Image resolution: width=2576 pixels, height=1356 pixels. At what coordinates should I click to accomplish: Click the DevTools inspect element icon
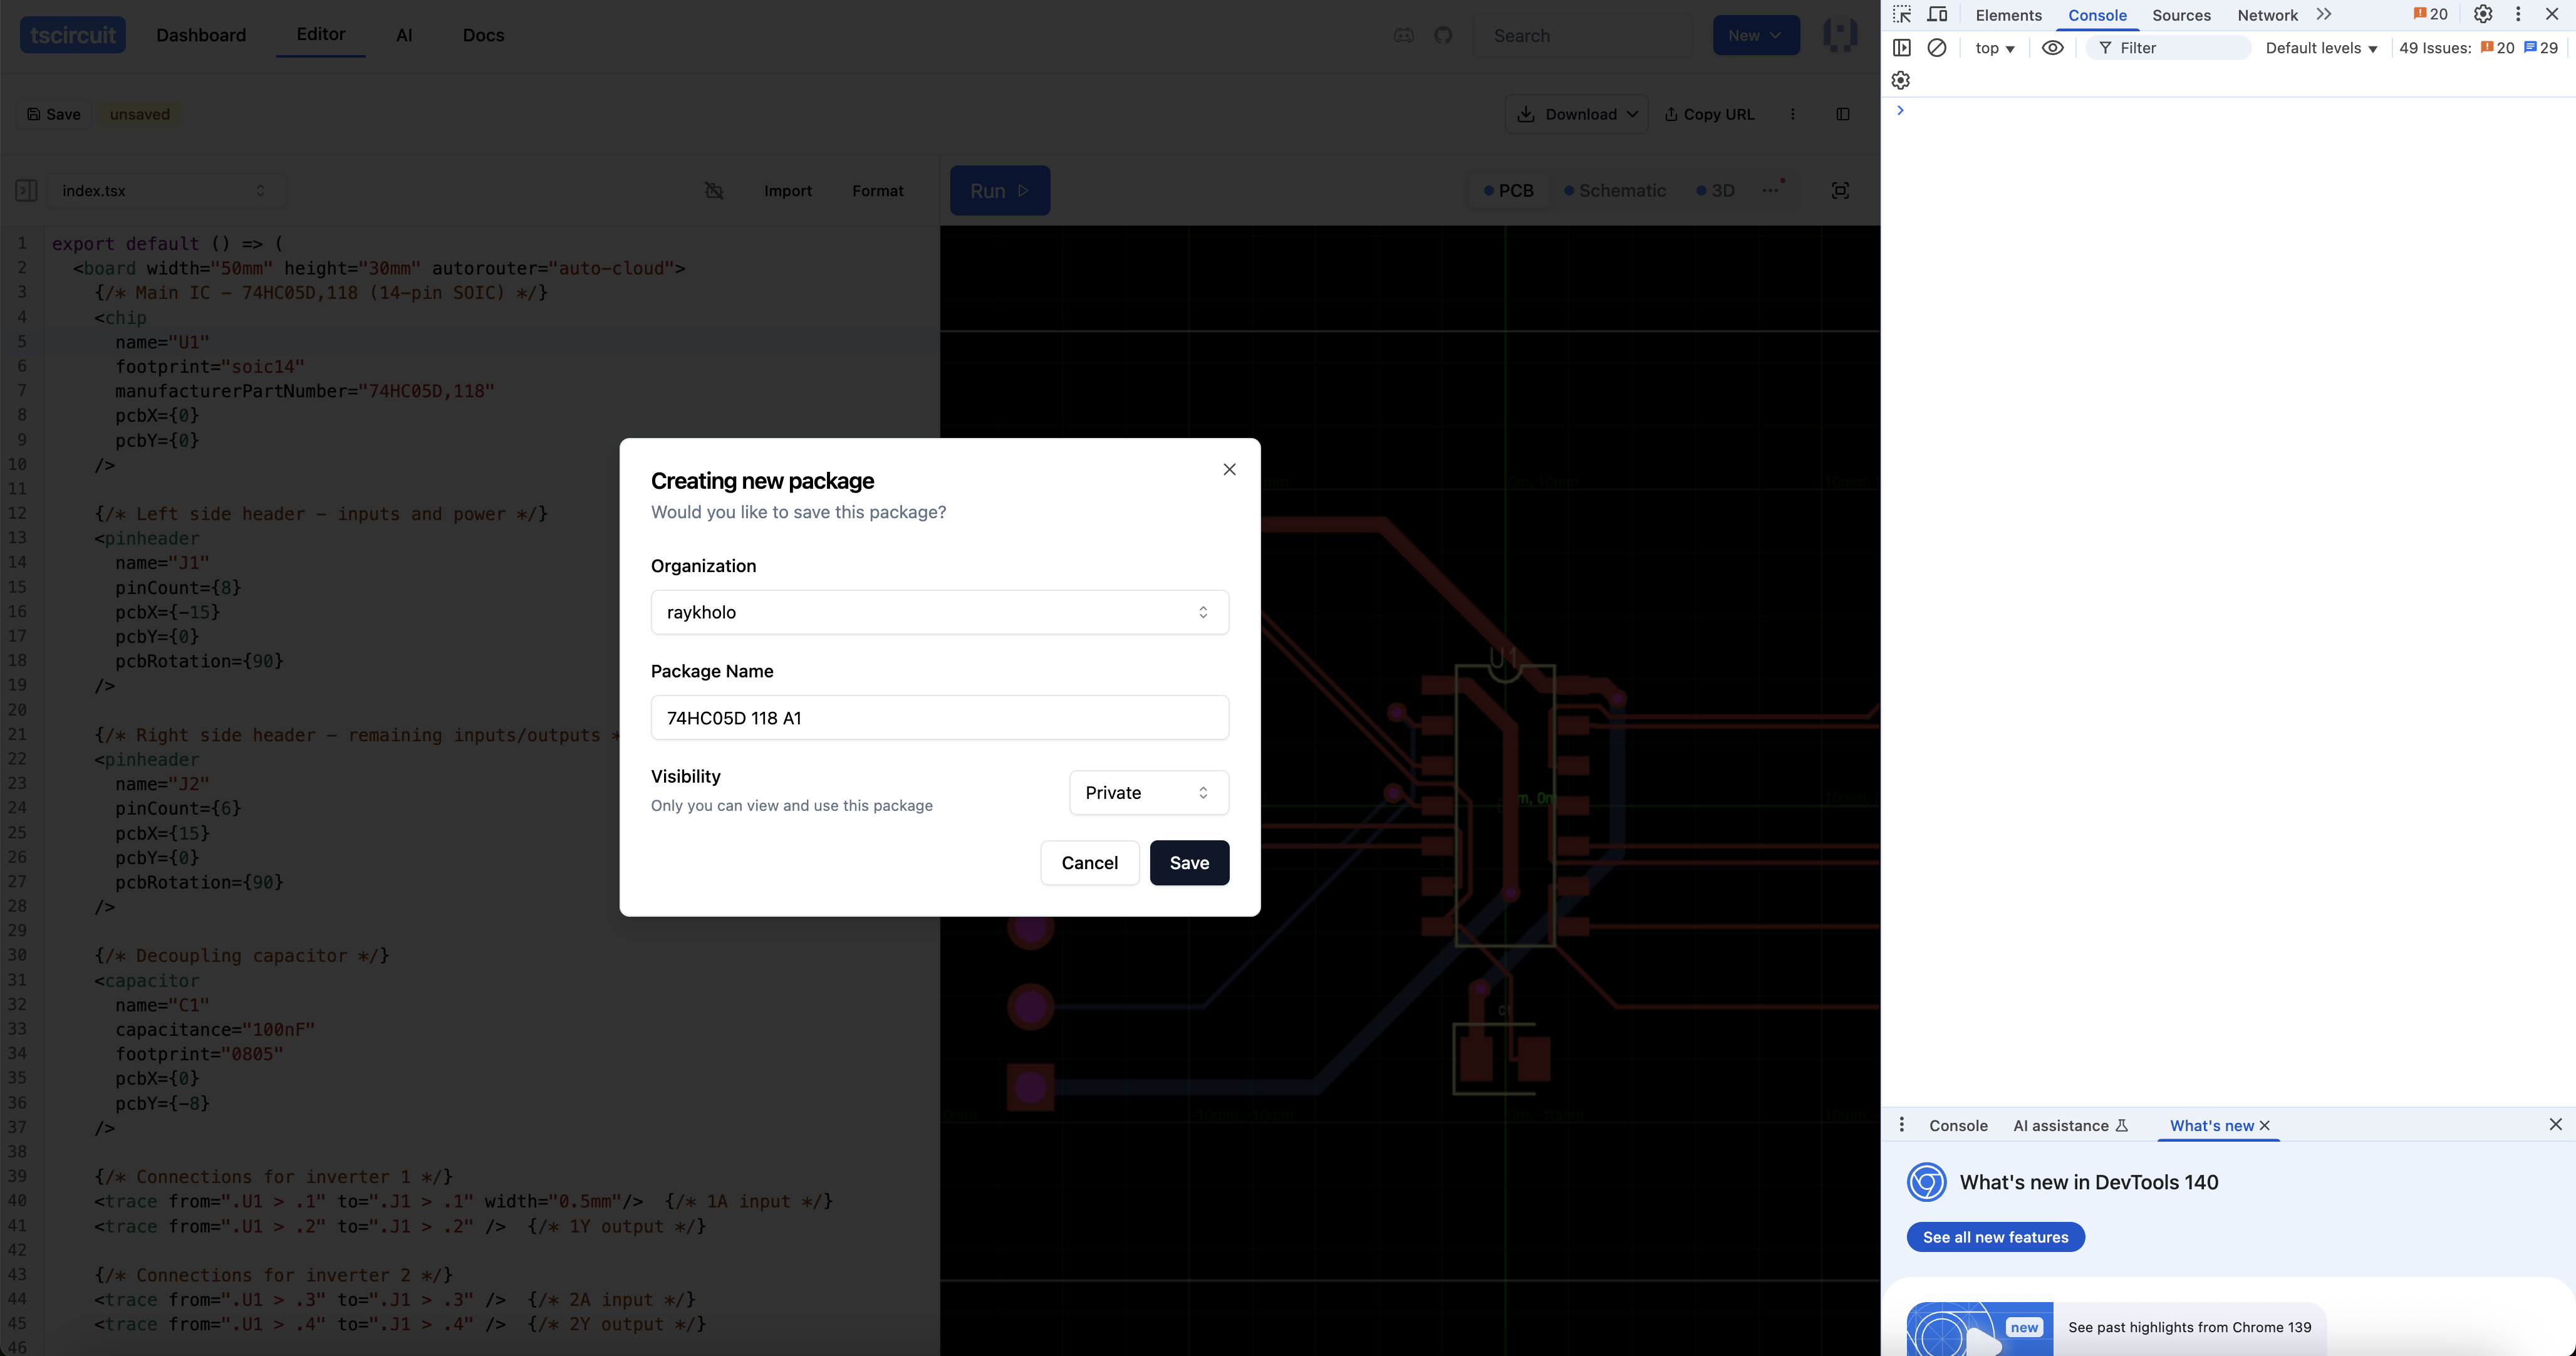pyautogui.click(x=1902, y=14)
